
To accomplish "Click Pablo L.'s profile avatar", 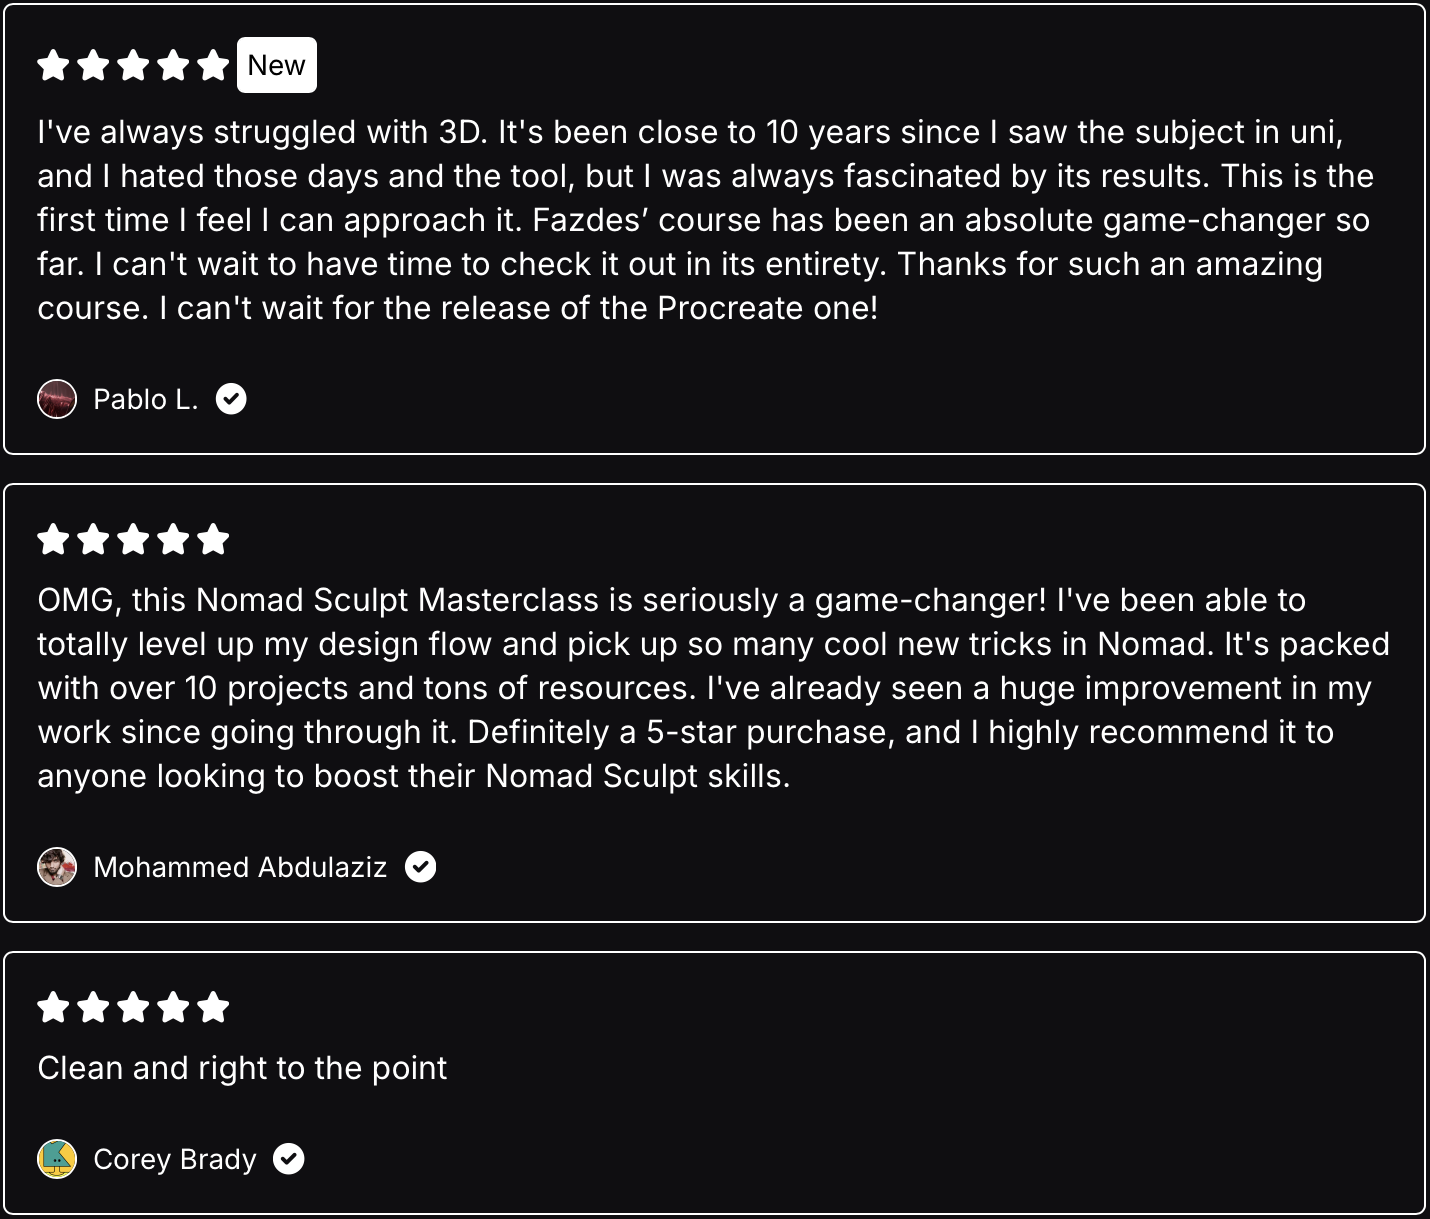I will (x=57, y=399).
